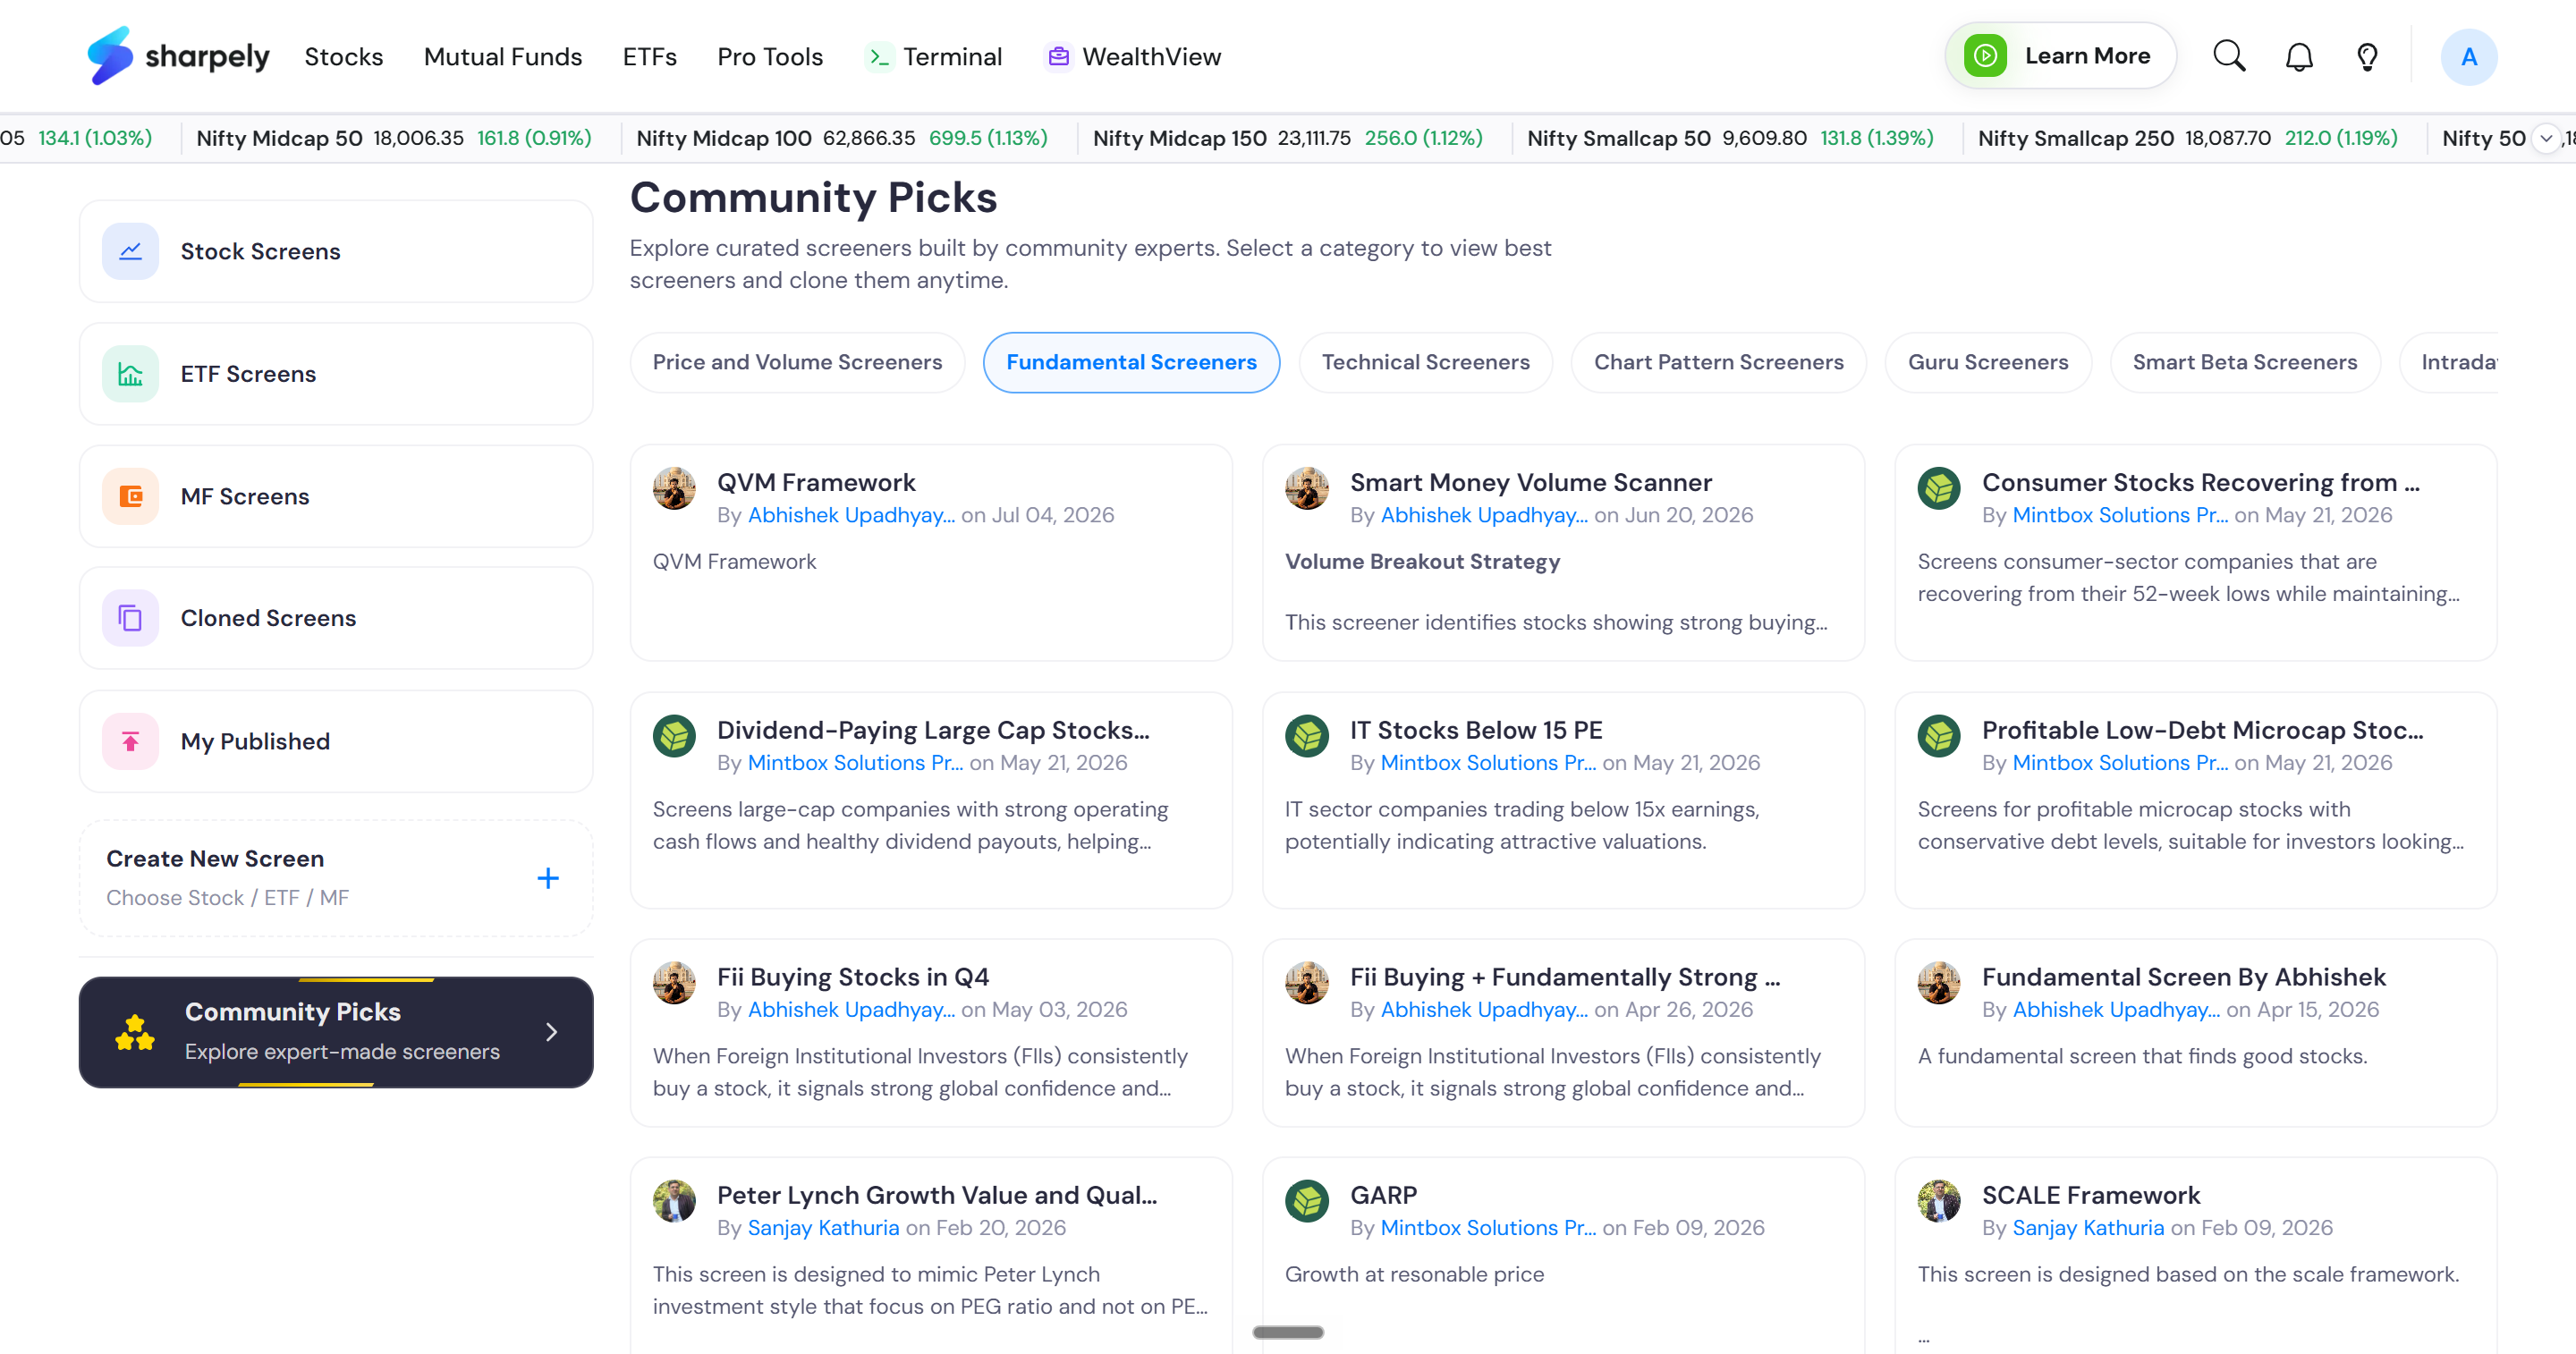
Task: Open the ETFs menu
Action: [x=650, y=57]
